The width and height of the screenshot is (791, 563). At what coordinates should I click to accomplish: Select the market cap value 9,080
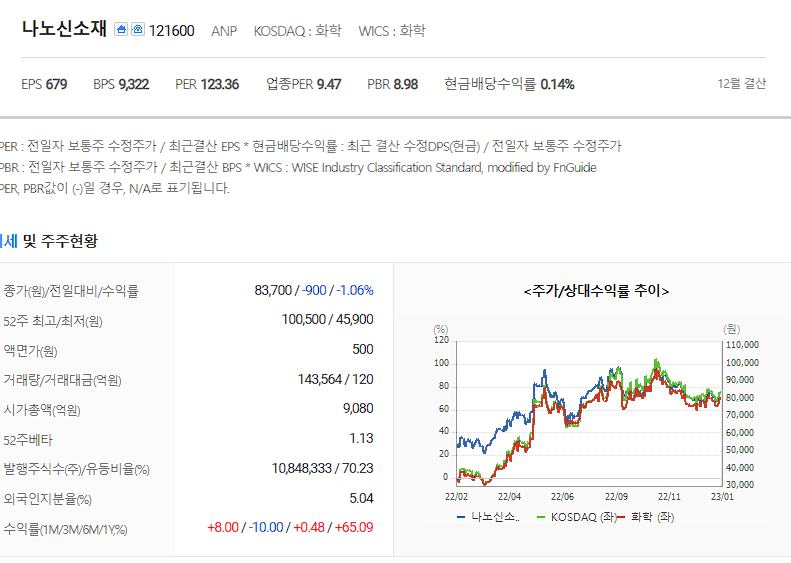click(358, 409)
